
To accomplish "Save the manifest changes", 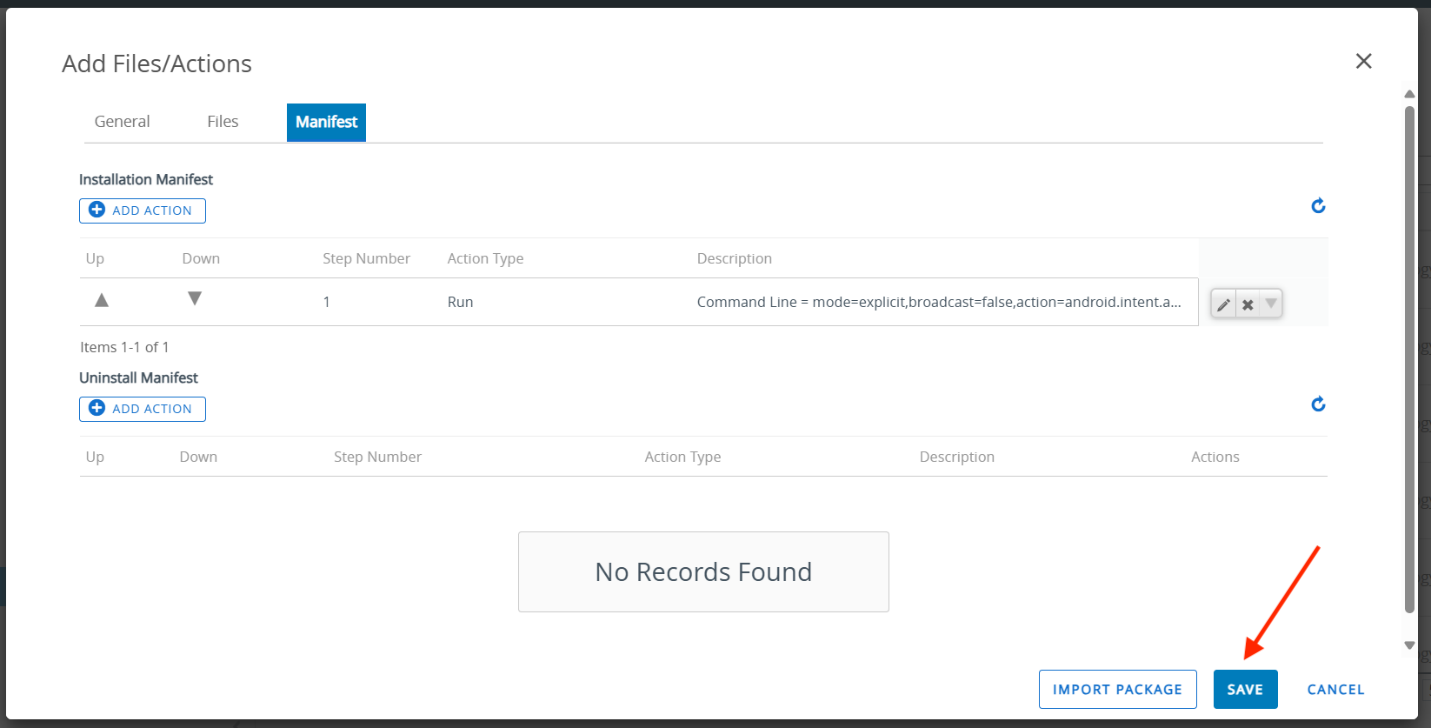I will point(1245,689).
